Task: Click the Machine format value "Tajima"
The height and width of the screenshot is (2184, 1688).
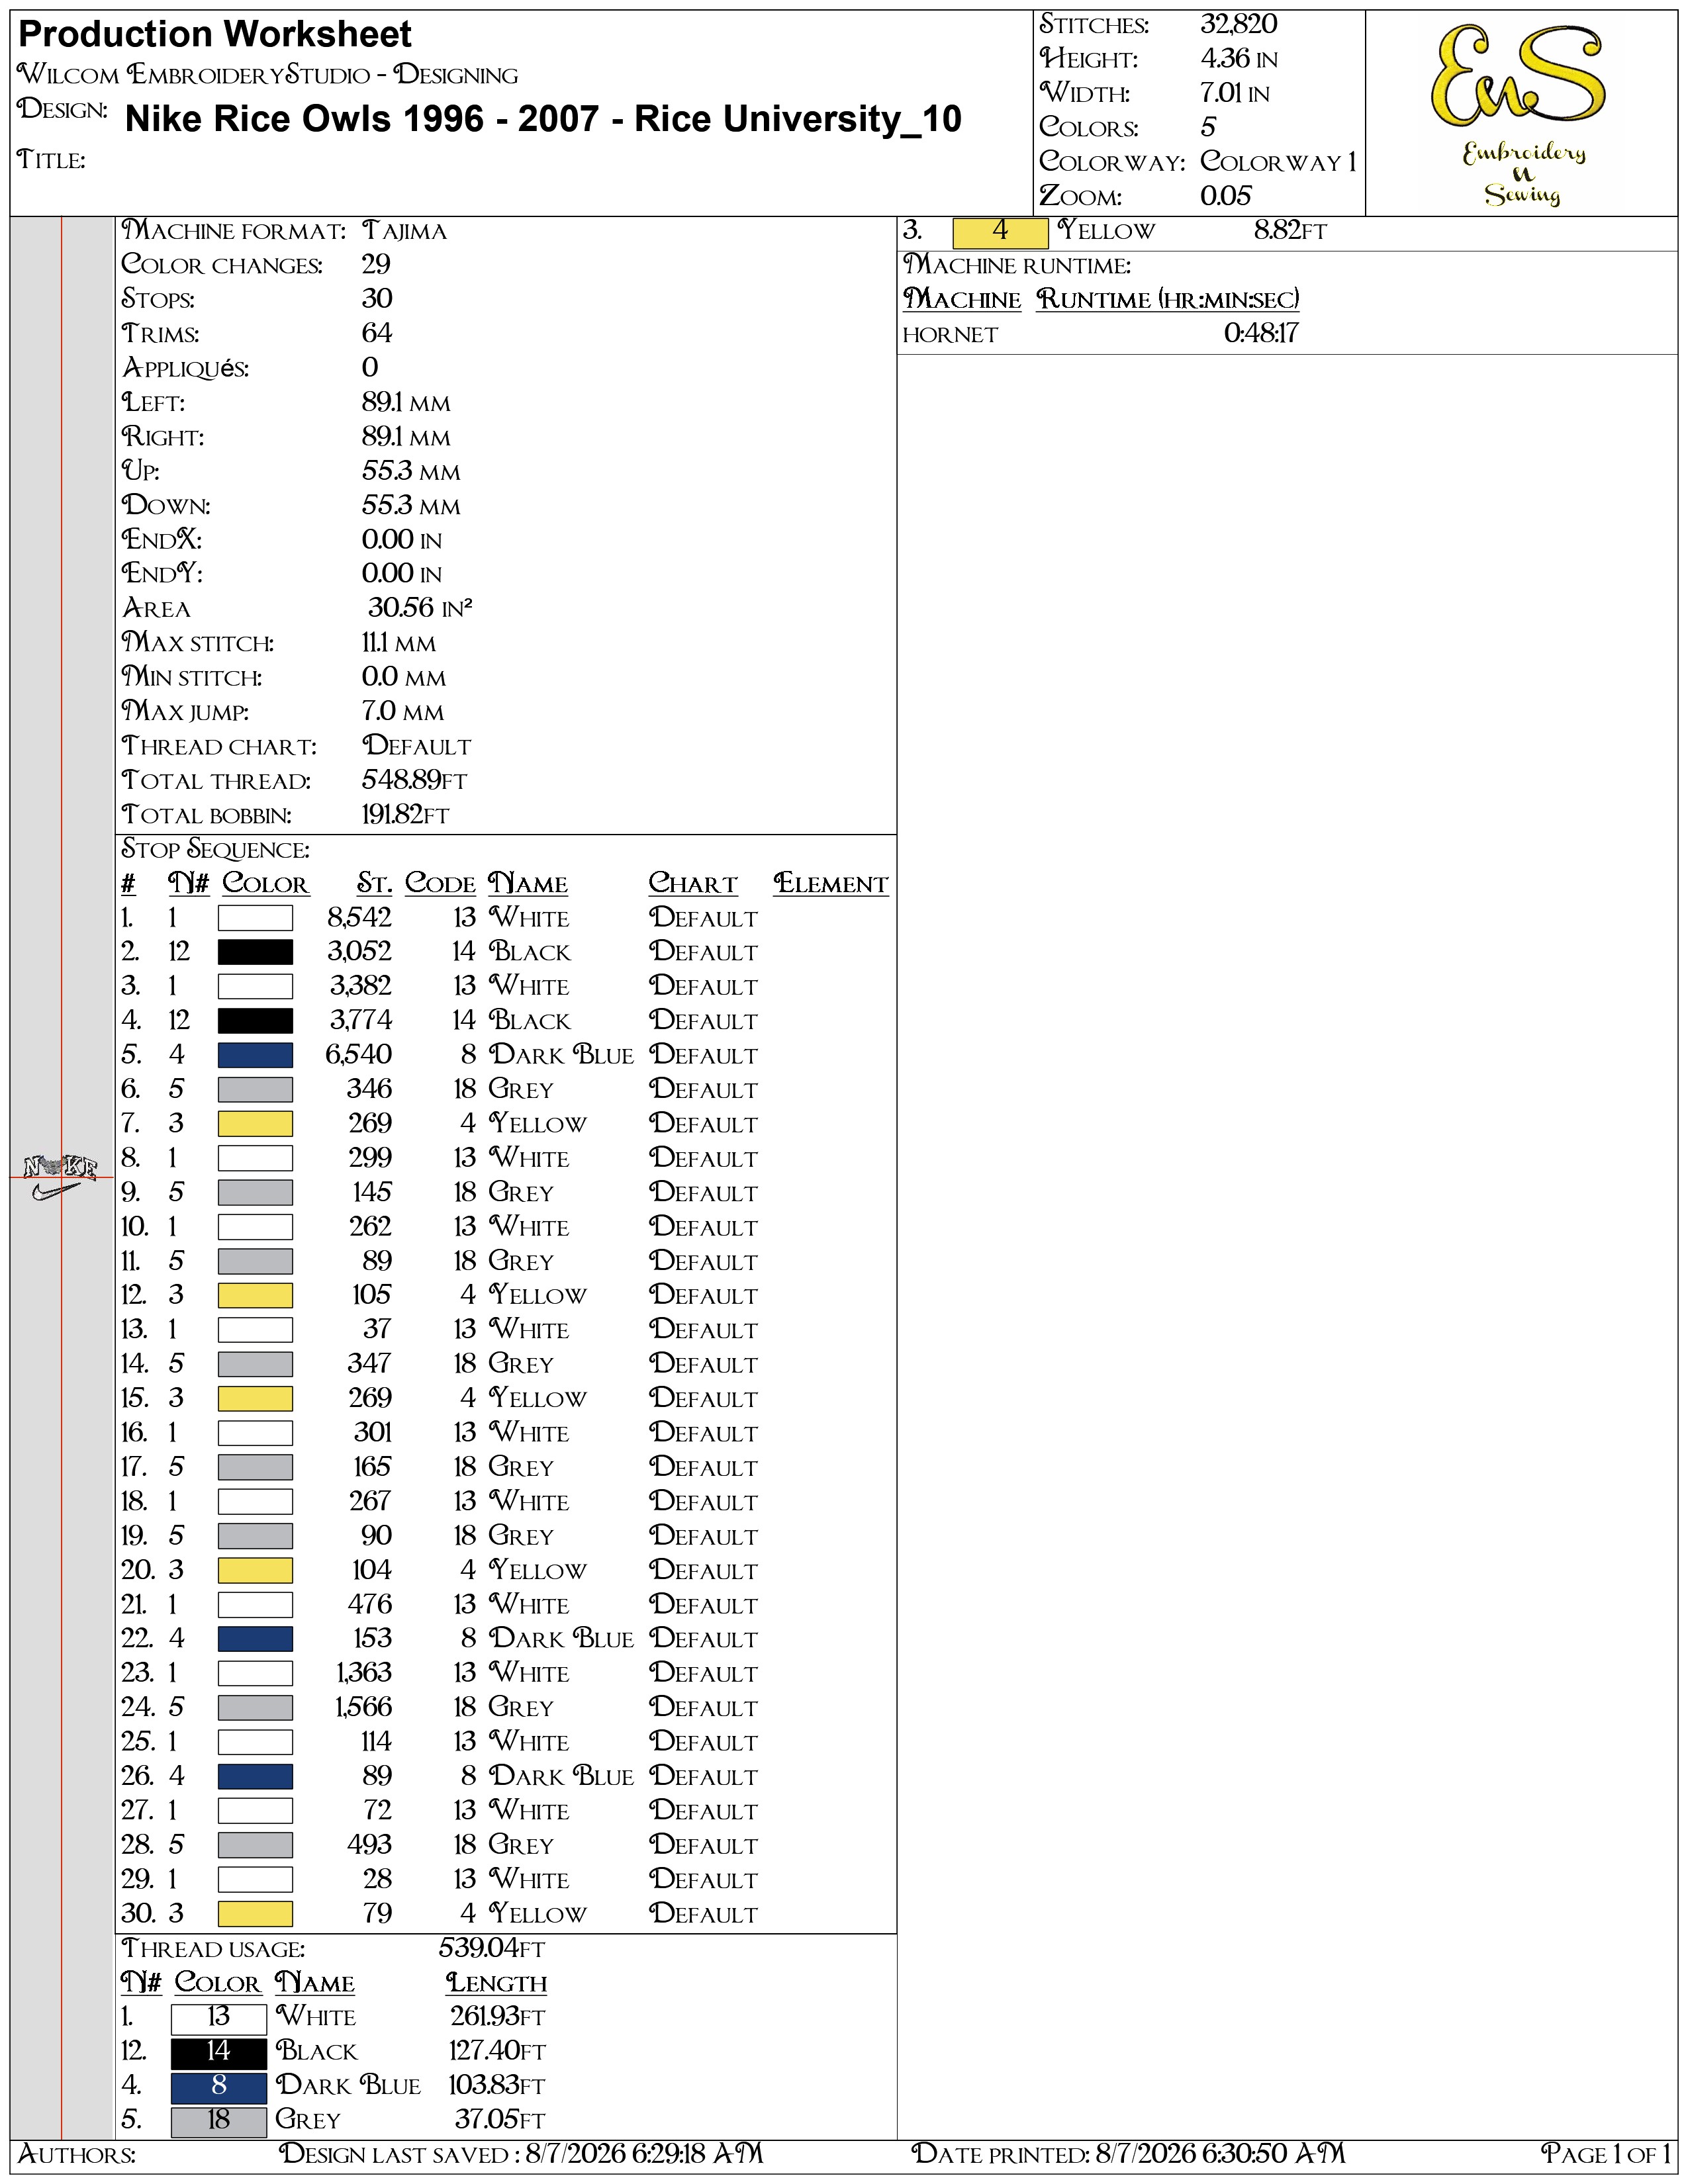Action: tap(404, 231)
